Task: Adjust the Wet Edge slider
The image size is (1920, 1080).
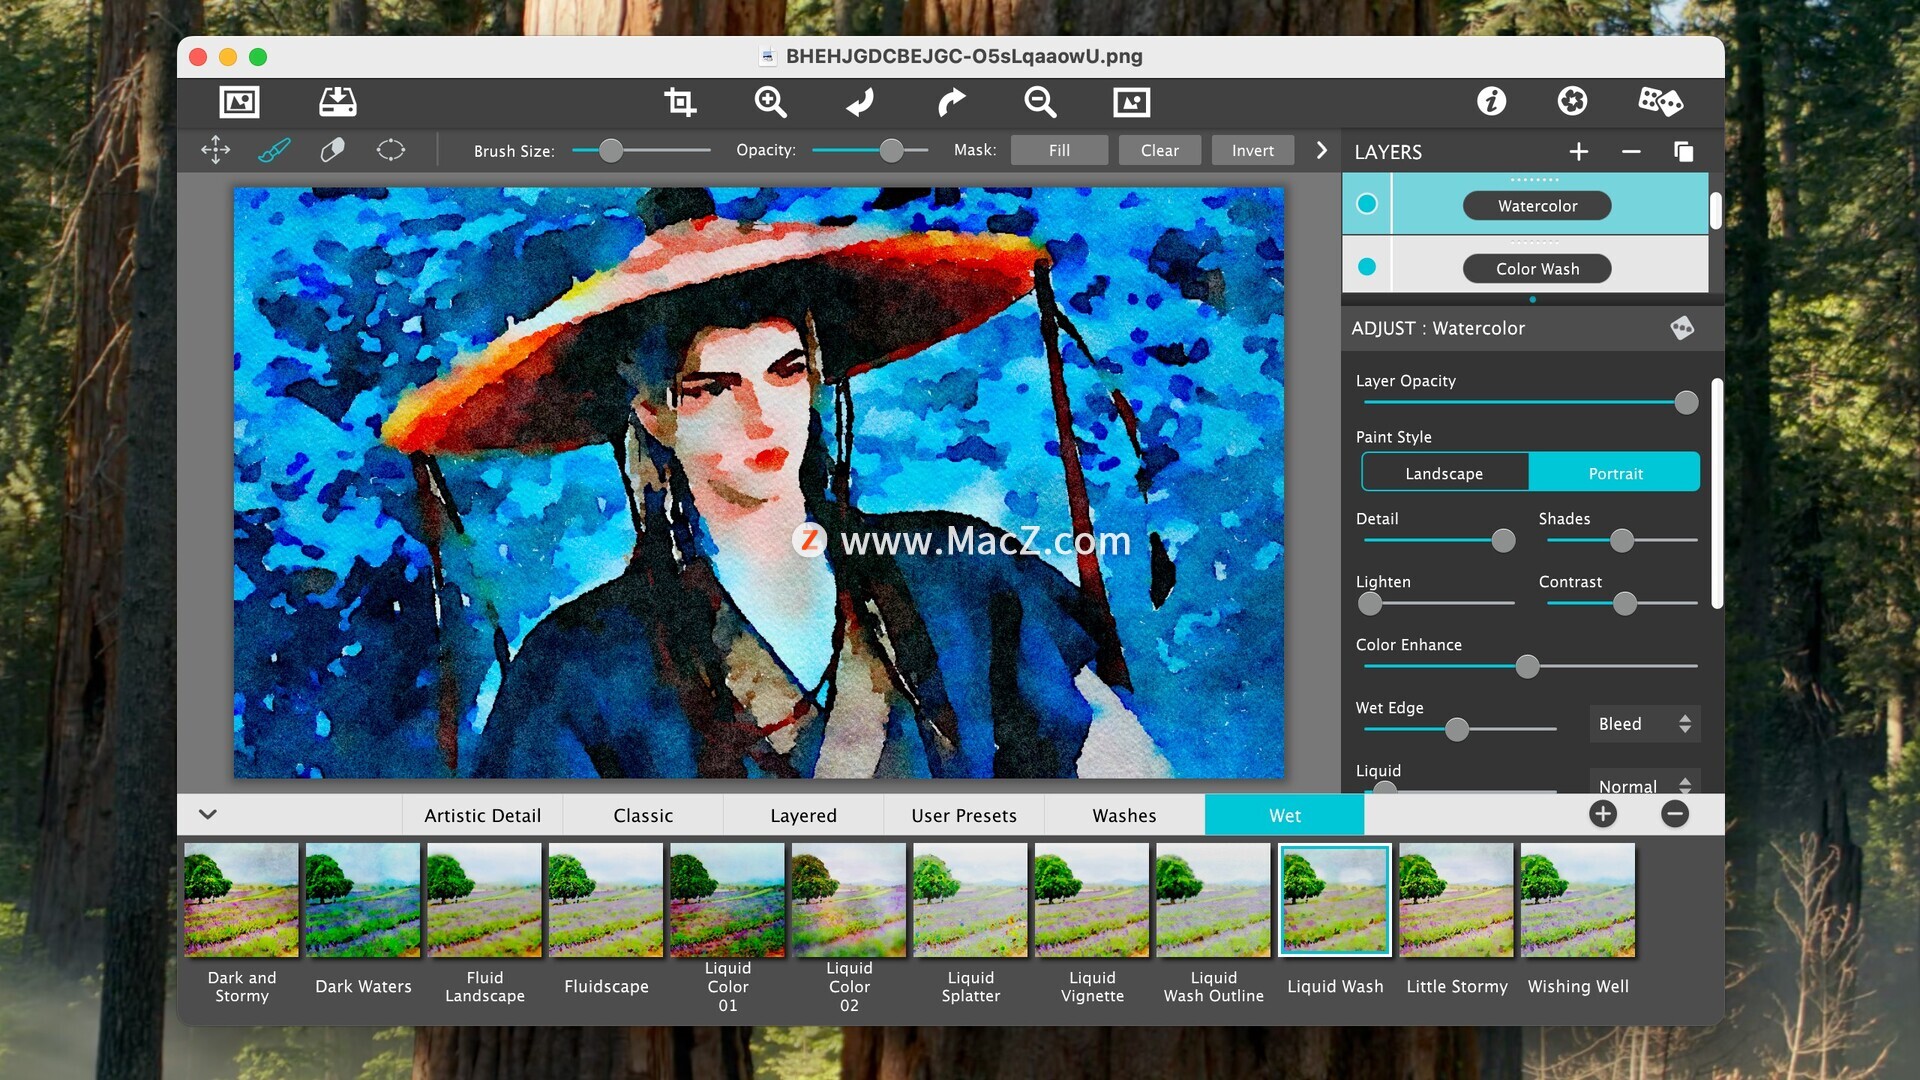Action: [1459, 729]
